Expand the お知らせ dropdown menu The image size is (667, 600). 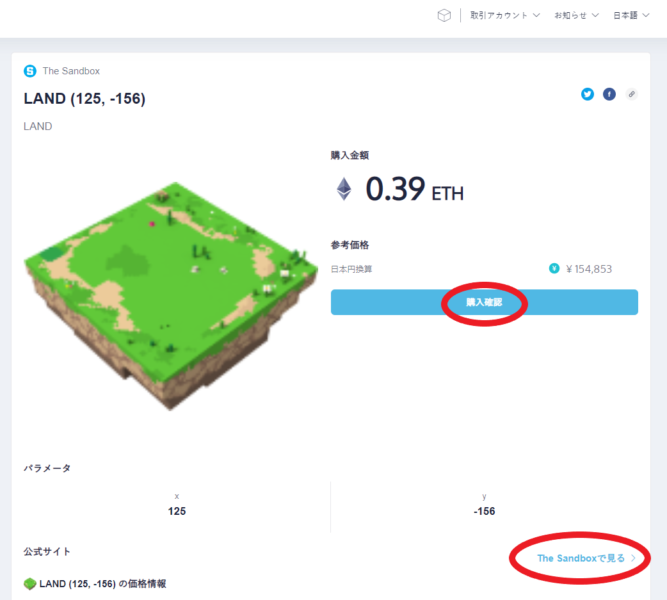[576, 15]
